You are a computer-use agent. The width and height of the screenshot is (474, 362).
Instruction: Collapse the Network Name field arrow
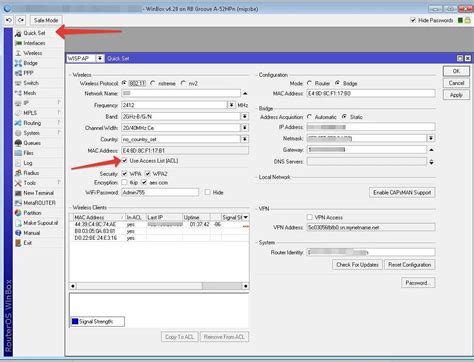pos(245,94)
